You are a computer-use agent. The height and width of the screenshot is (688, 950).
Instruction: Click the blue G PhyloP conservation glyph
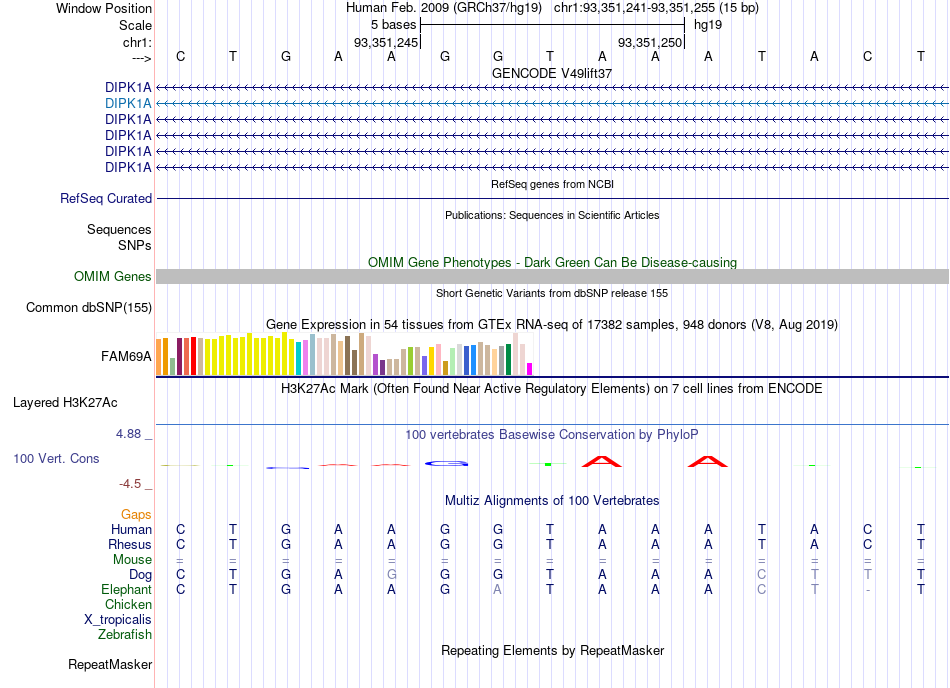pos(447,464)
